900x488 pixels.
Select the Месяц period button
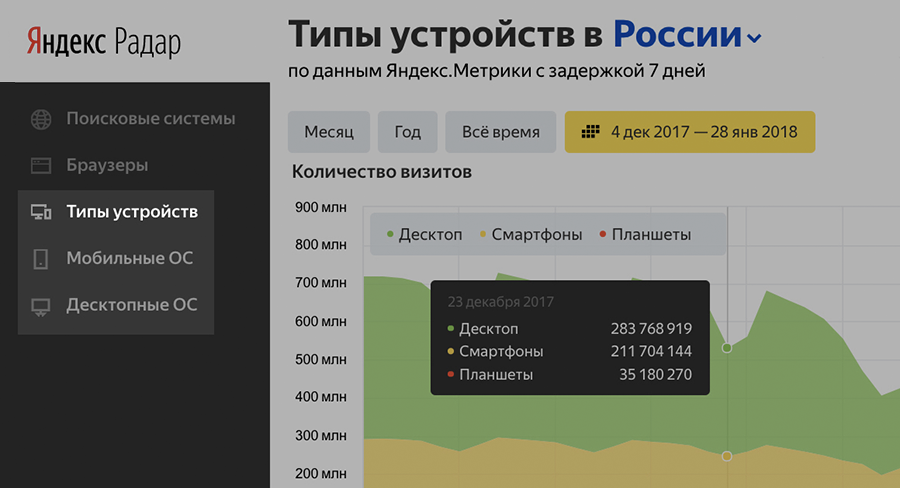tap(329, 132)
